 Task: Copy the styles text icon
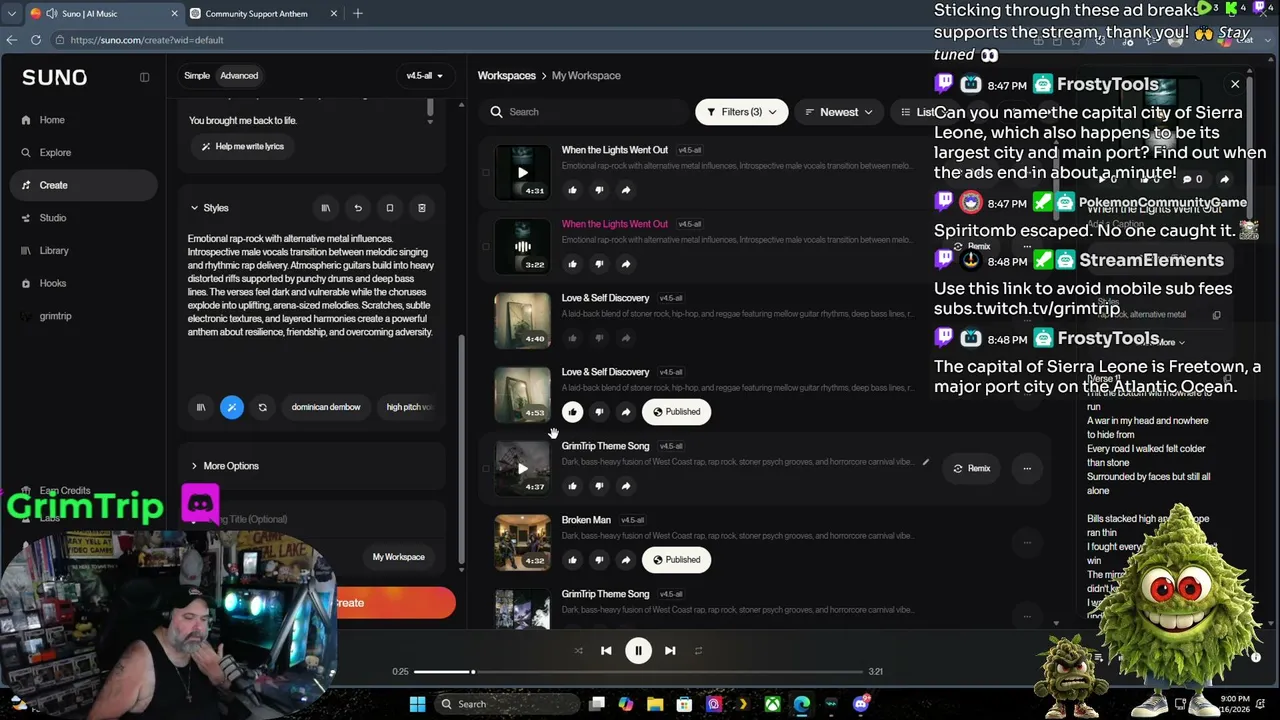tap(390, 208)
